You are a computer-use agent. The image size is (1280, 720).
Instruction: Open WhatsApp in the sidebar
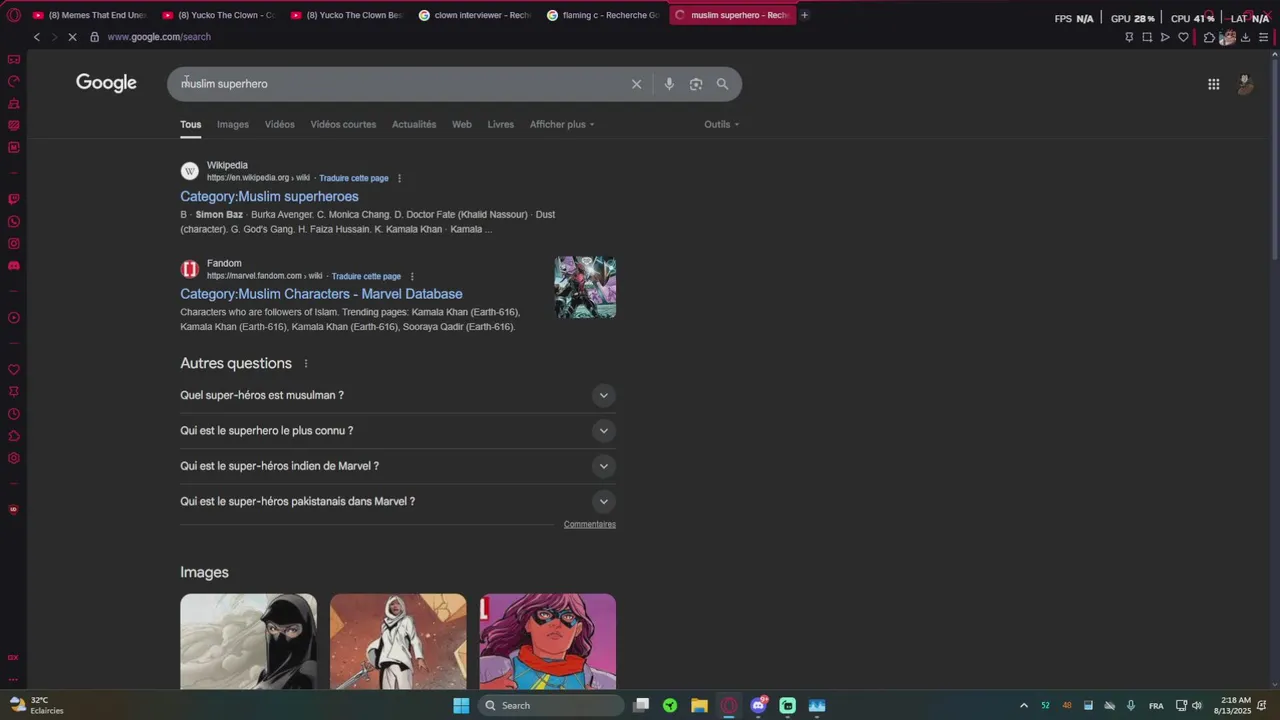click(14, 221)
